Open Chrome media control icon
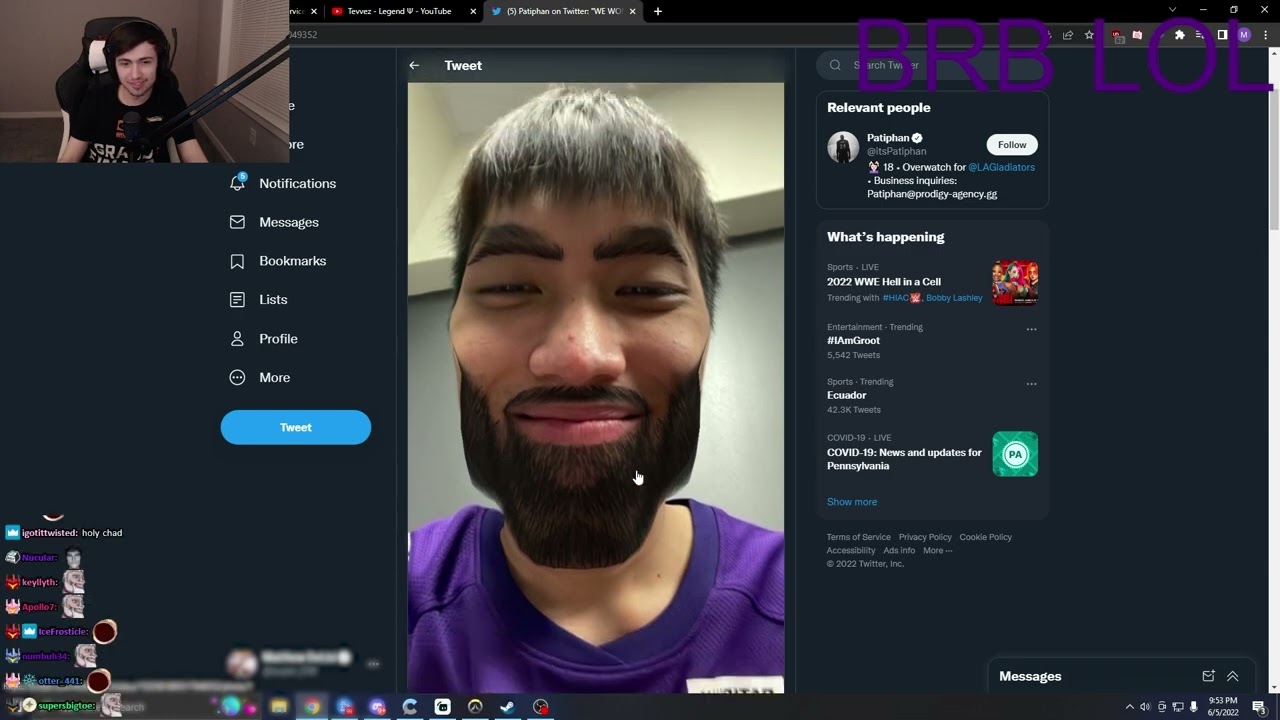This screenshot has width=1280, height=720. click(x=1201, y=35)
